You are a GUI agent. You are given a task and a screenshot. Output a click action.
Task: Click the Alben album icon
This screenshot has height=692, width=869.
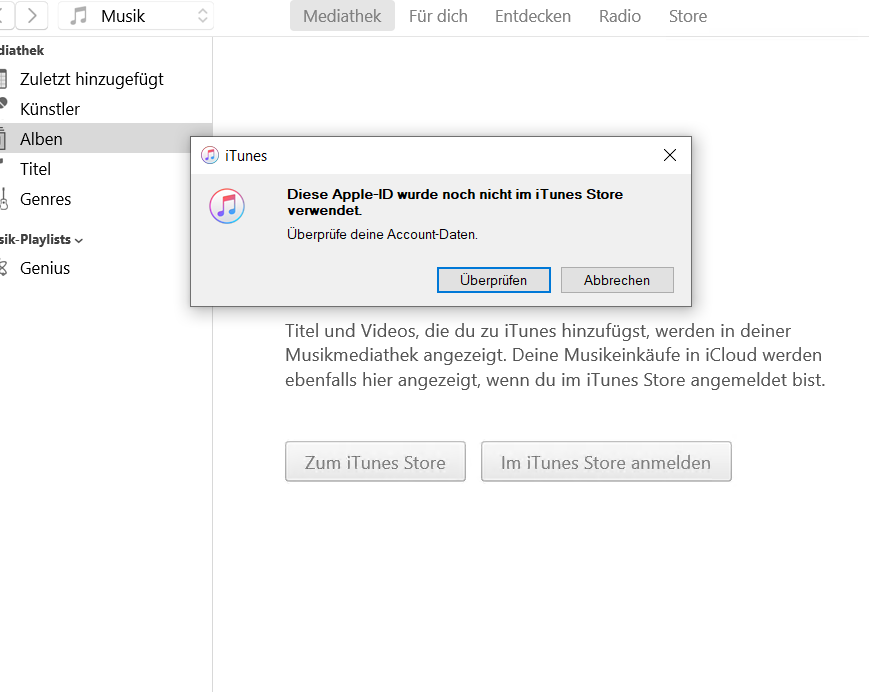coord(3,139)
